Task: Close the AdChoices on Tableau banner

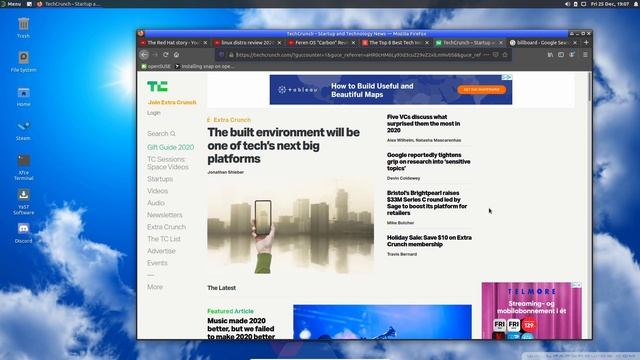Action: click(x=507, y=77)
